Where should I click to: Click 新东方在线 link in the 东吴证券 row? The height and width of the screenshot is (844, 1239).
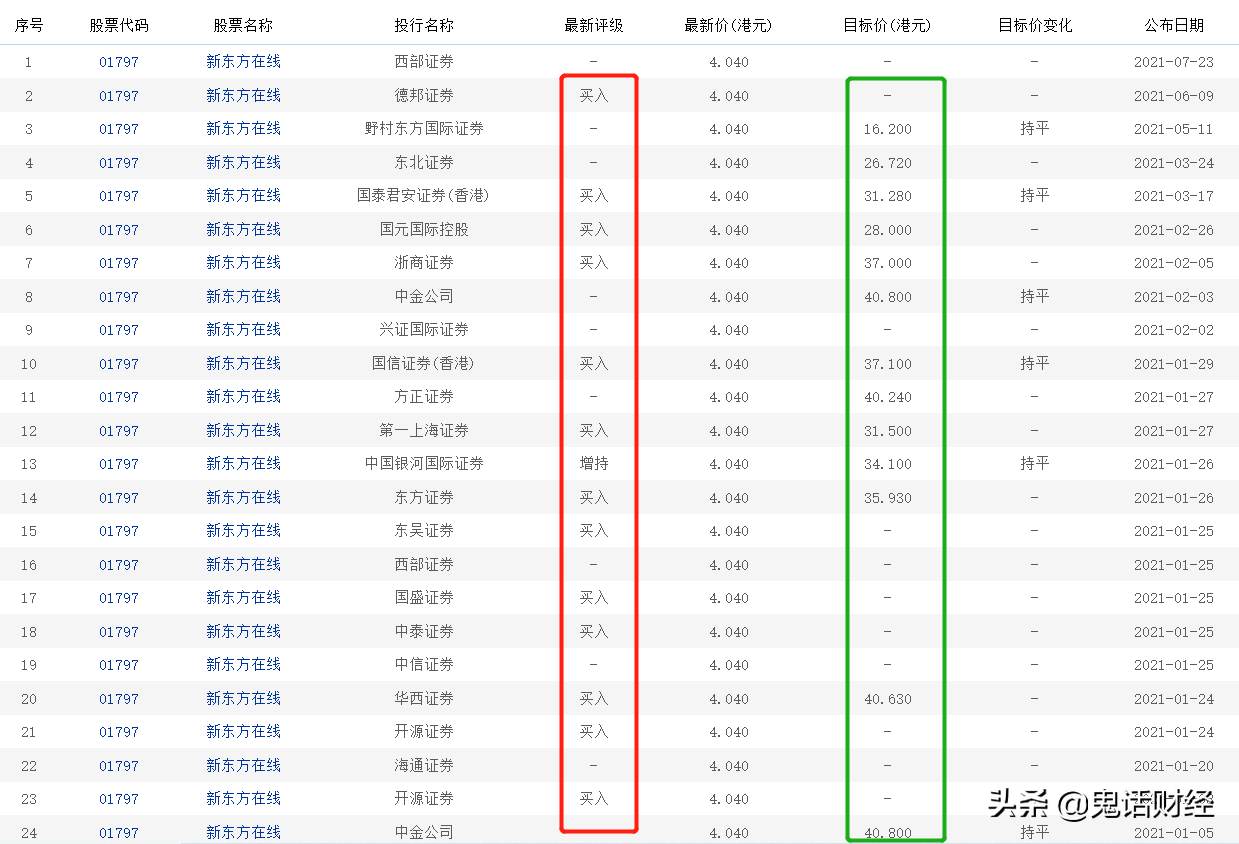(x=244, y=531)
